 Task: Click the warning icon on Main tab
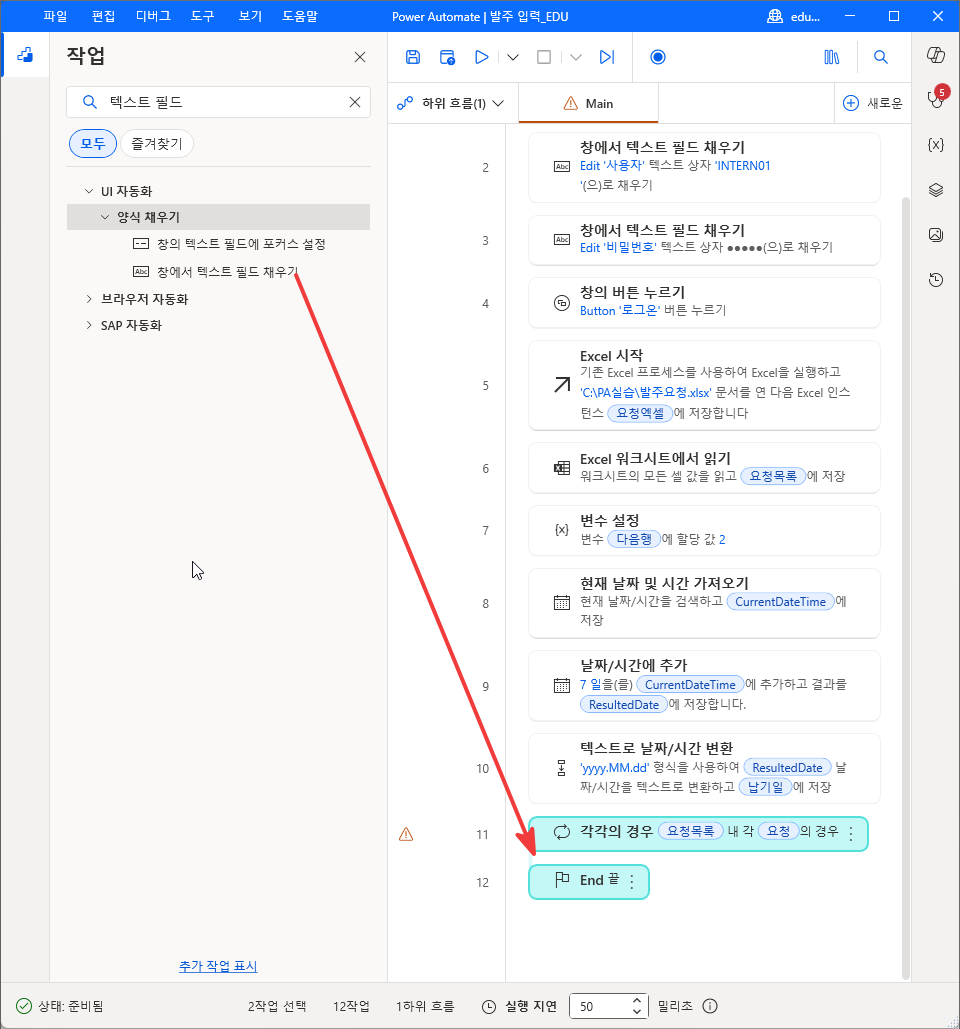[x=571, y=104]
